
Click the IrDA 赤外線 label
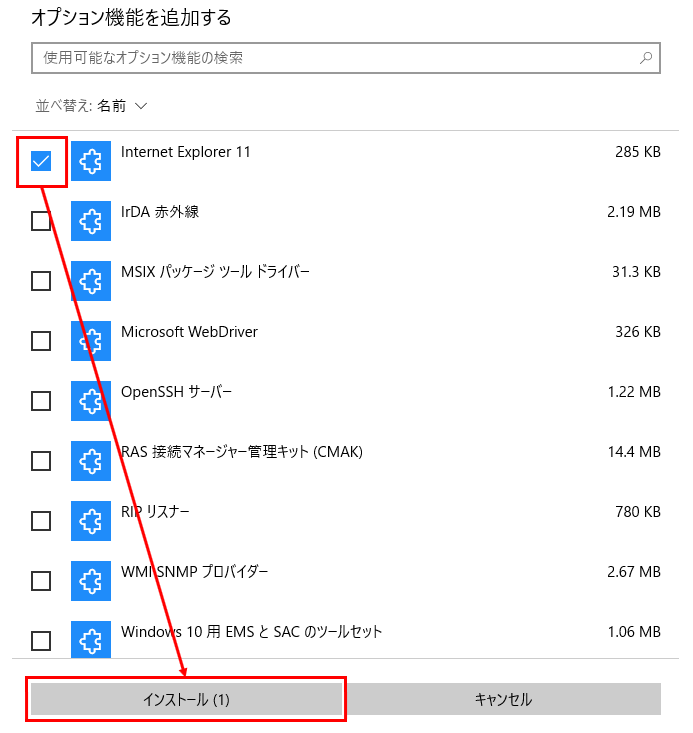pos(160,212)
